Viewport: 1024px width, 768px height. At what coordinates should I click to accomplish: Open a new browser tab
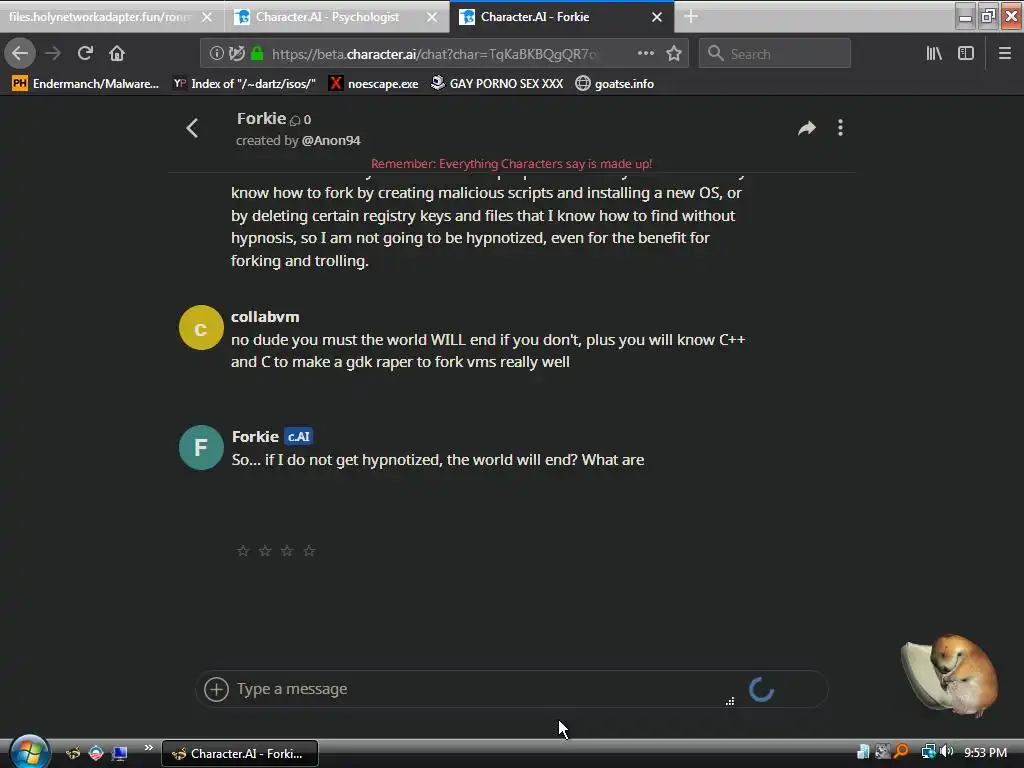(691, 17)
